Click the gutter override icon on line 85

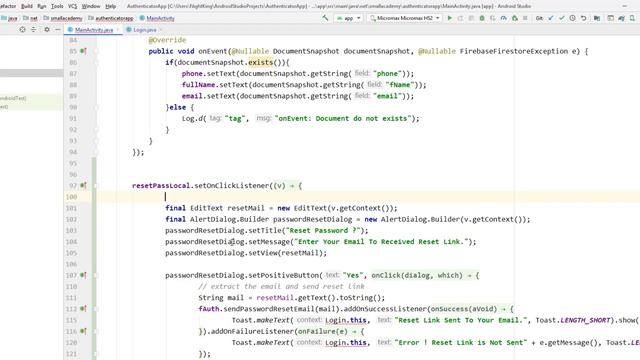click(x=83, y=51)
